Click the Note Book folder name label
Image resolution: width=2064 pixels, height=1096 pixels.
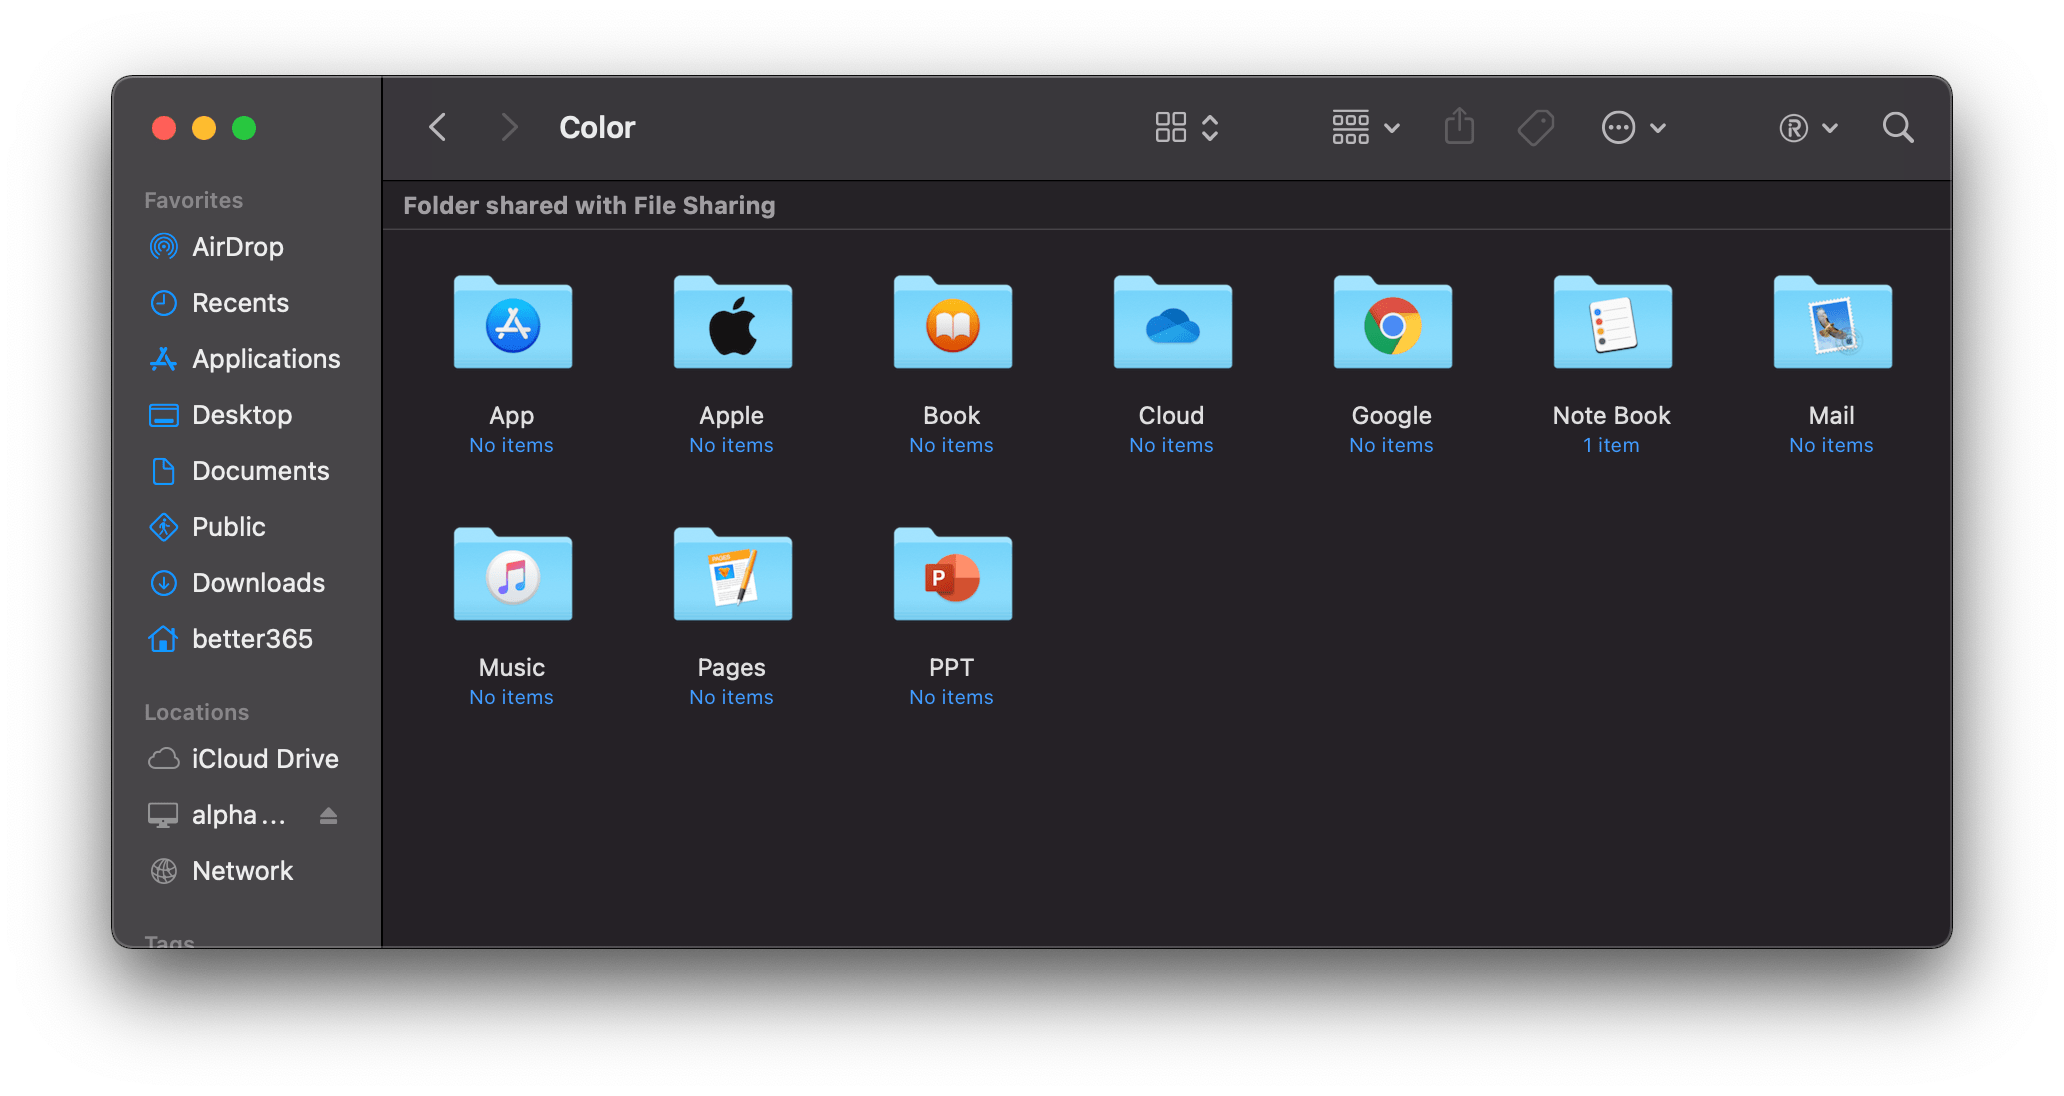(1612, 415)
